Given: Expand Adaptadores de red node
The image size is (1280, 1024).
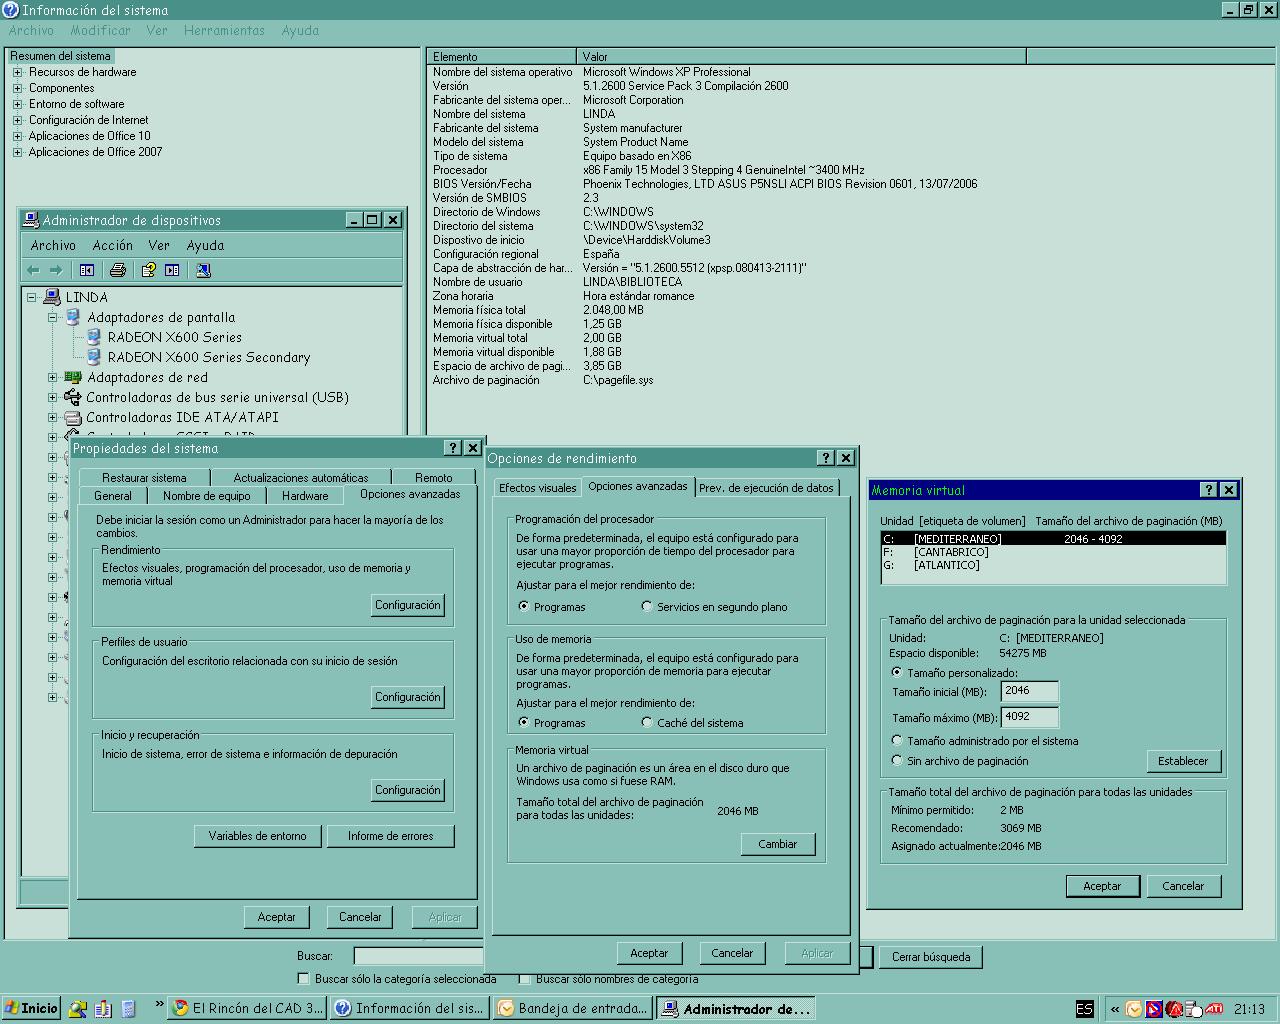Looking at the screenshot, I should pyautogui.click(x=53, y=377).
